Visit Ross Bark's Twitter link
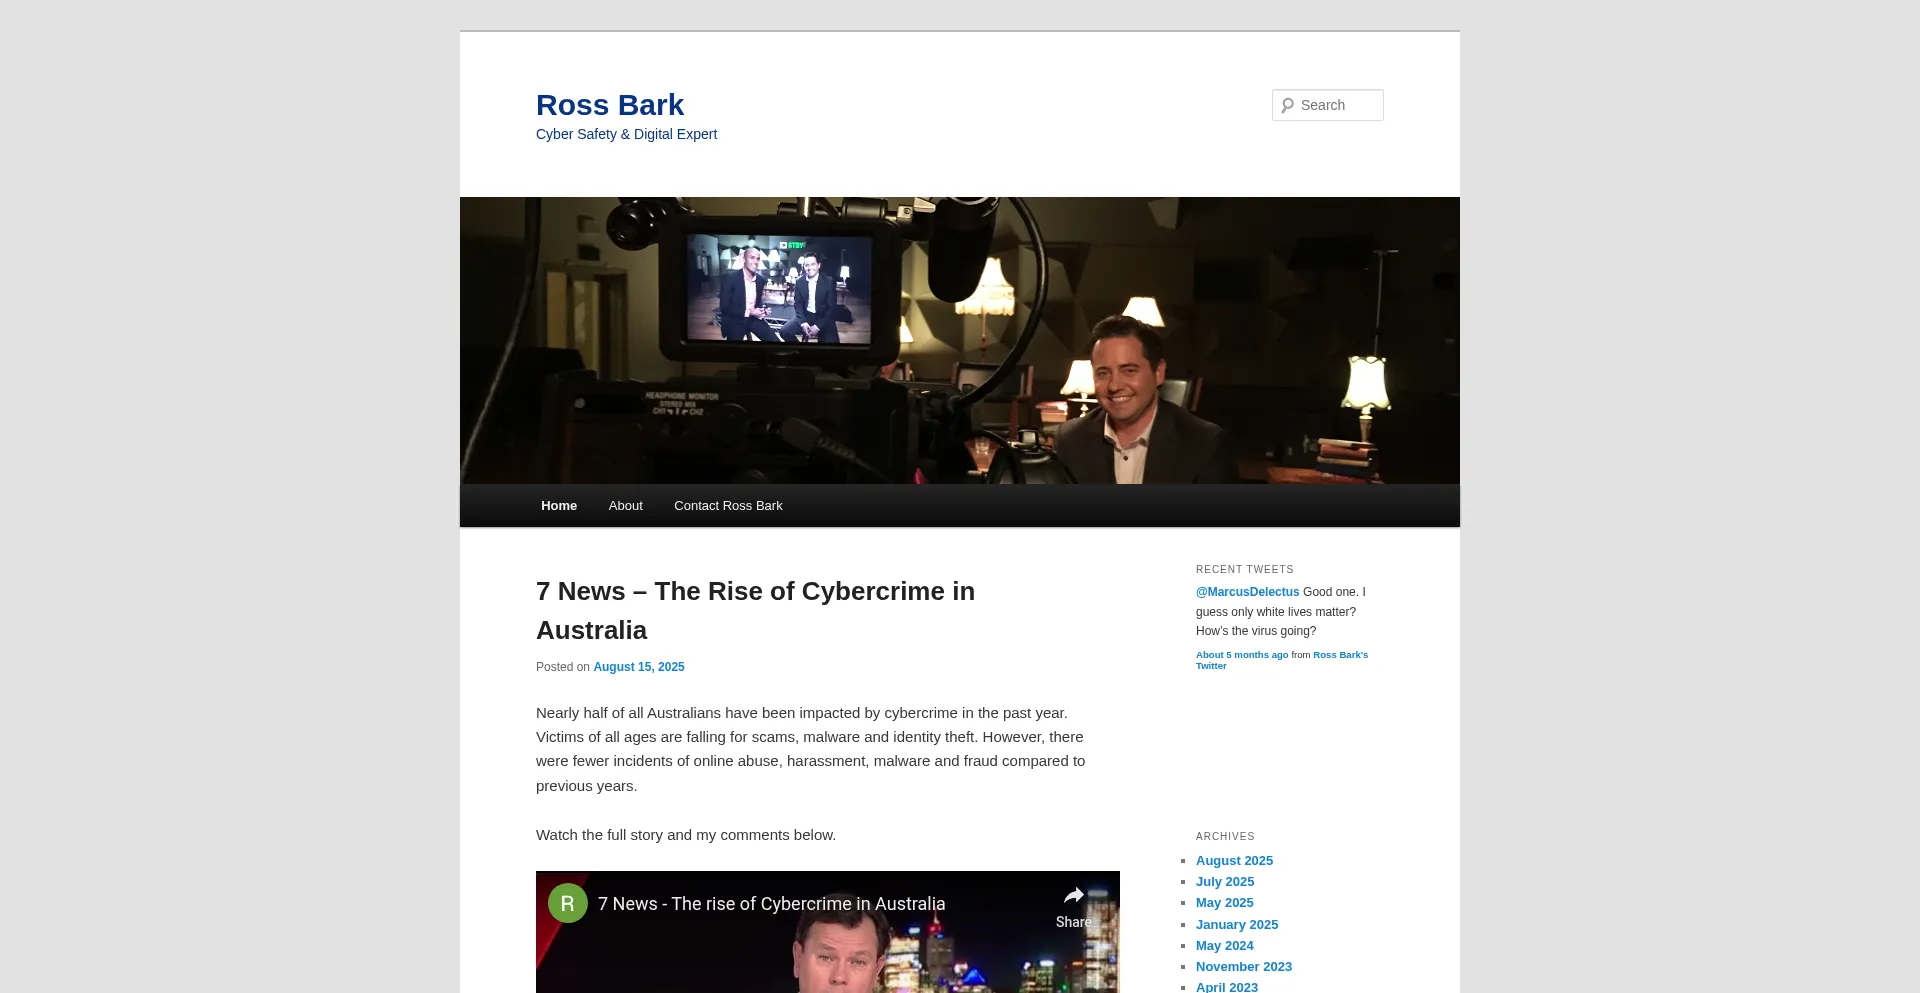This screenshot has height=993, width=1920. pyautogui.click(x=1282, y=660)
